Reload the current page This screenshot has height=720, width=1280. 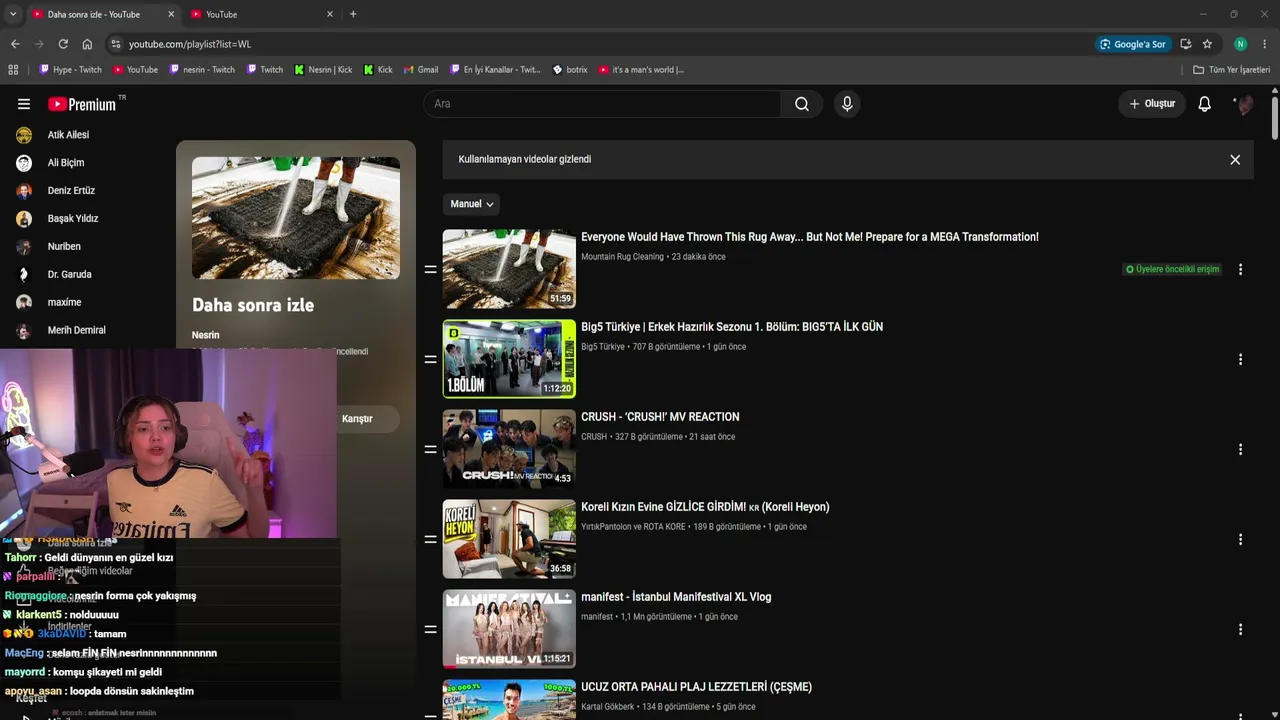[x=63, y=44]
